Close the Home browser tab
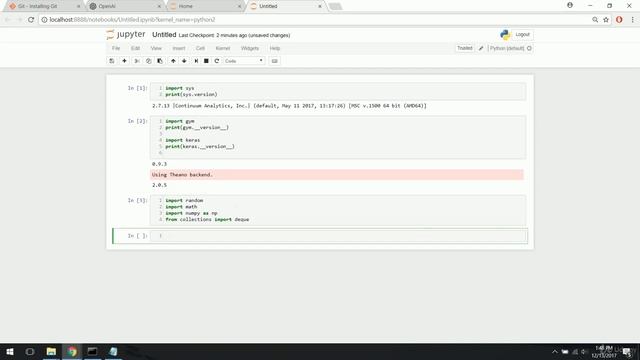 point(239,6)
